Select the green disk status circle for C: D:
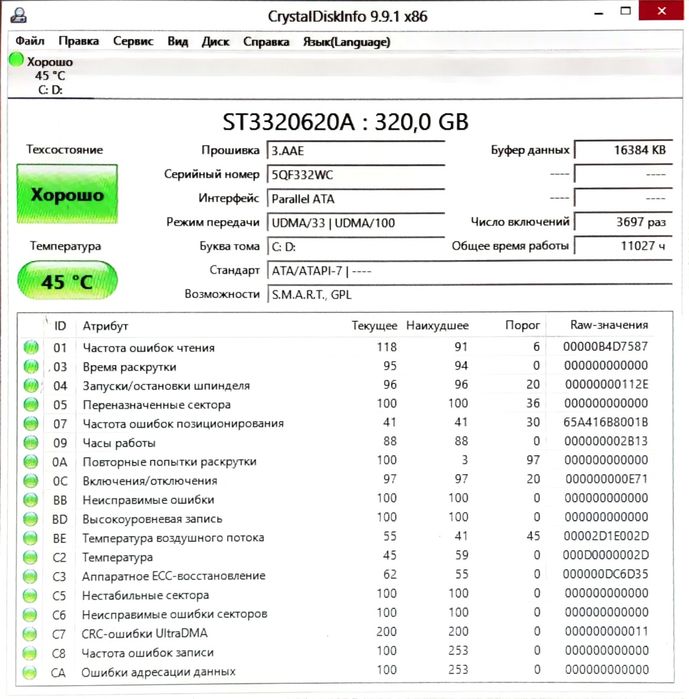689x699 pixels. tap(16, 60)
